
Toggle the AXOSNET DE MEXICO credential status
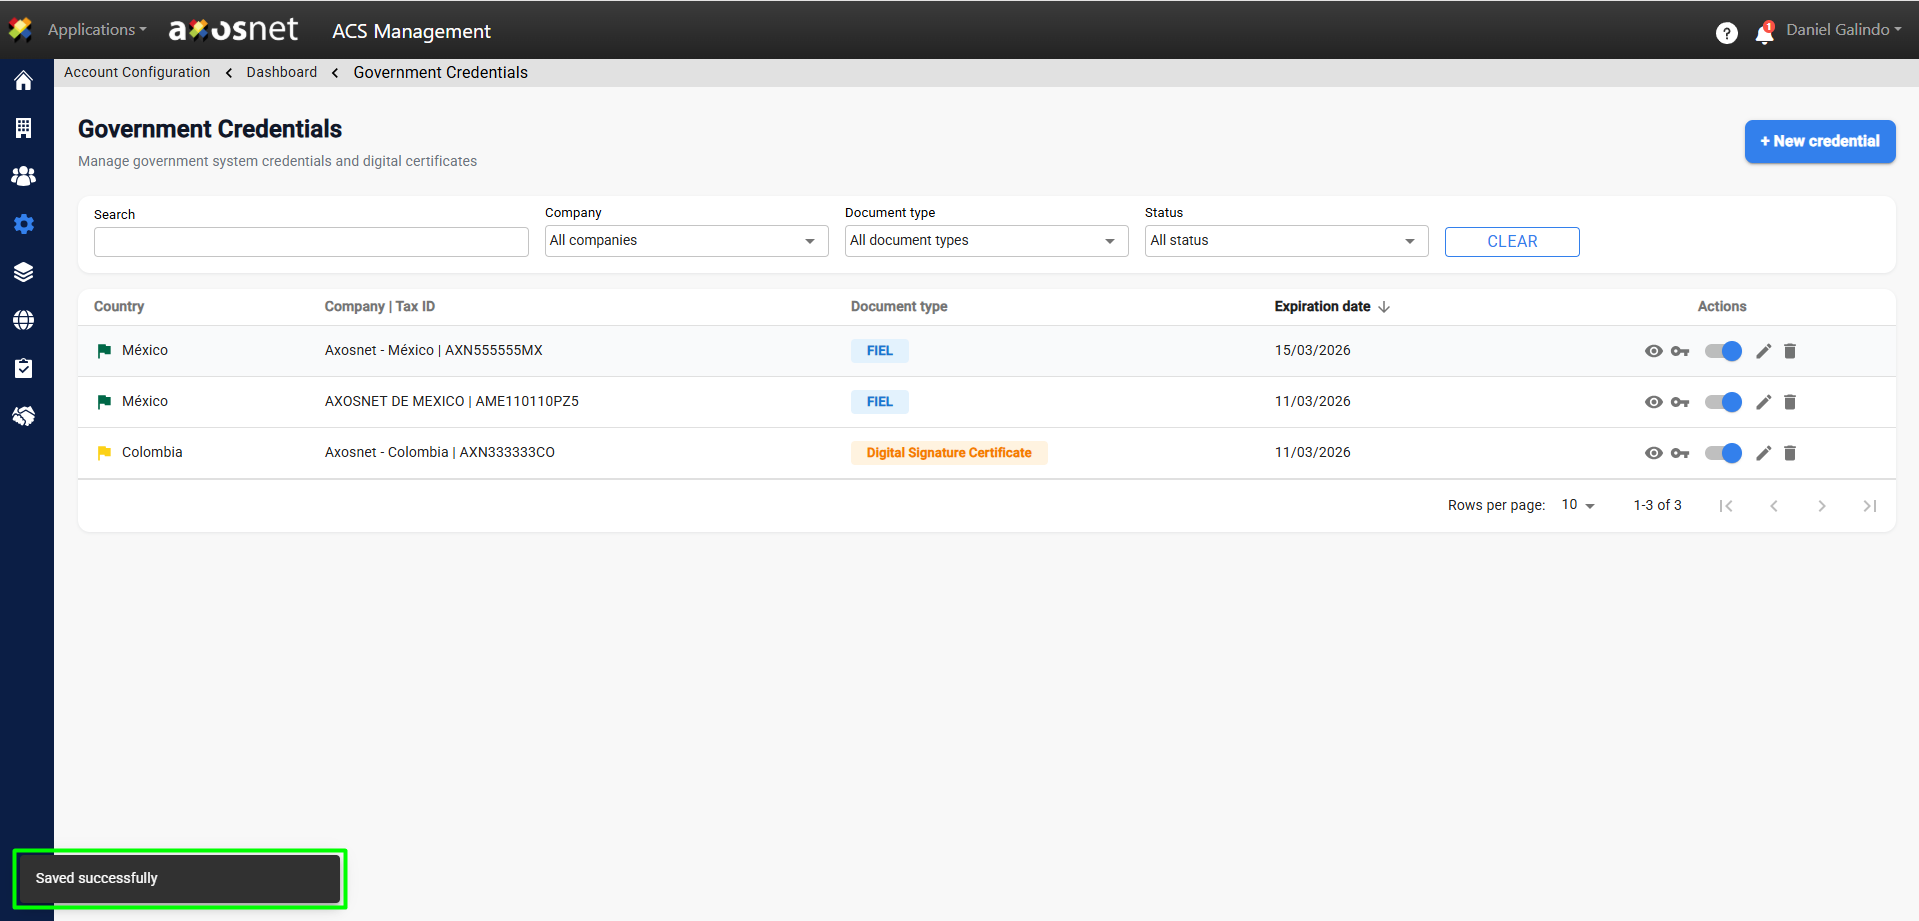point(1723,402)
